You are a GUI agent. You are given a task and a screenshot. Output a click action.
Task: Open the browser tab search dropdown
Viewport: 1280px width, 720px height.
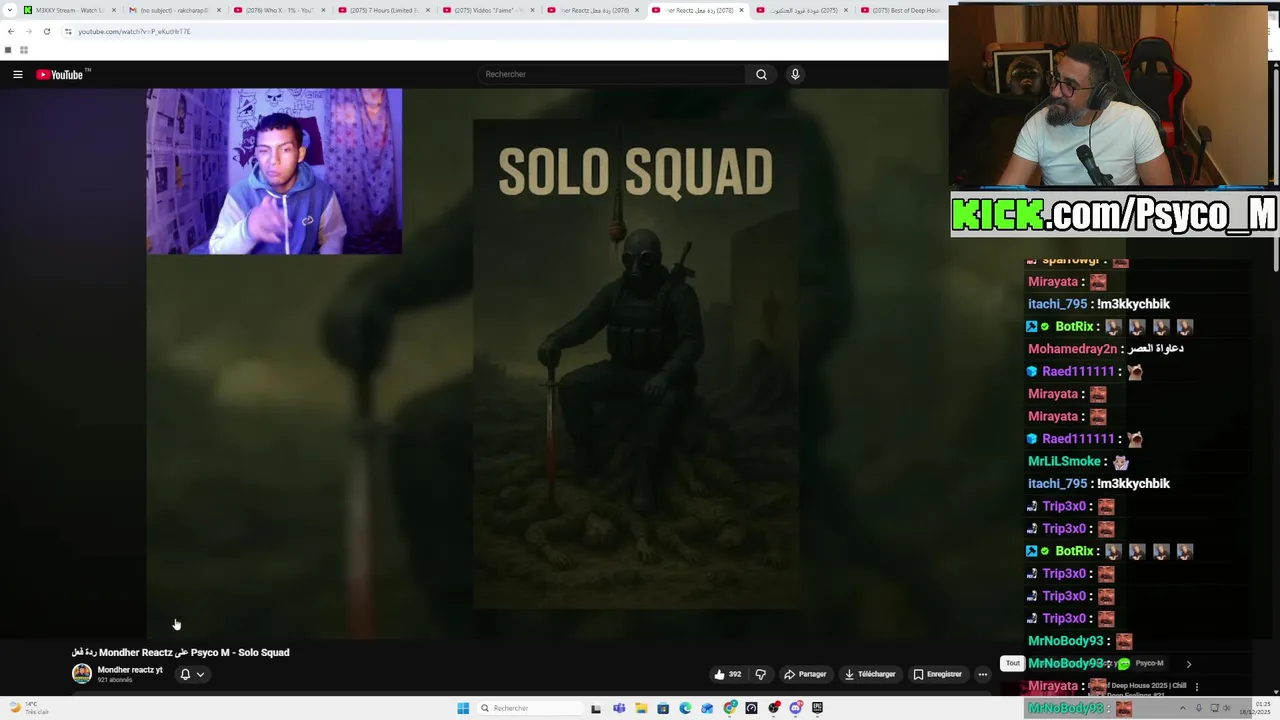click(x=8, y=10)
